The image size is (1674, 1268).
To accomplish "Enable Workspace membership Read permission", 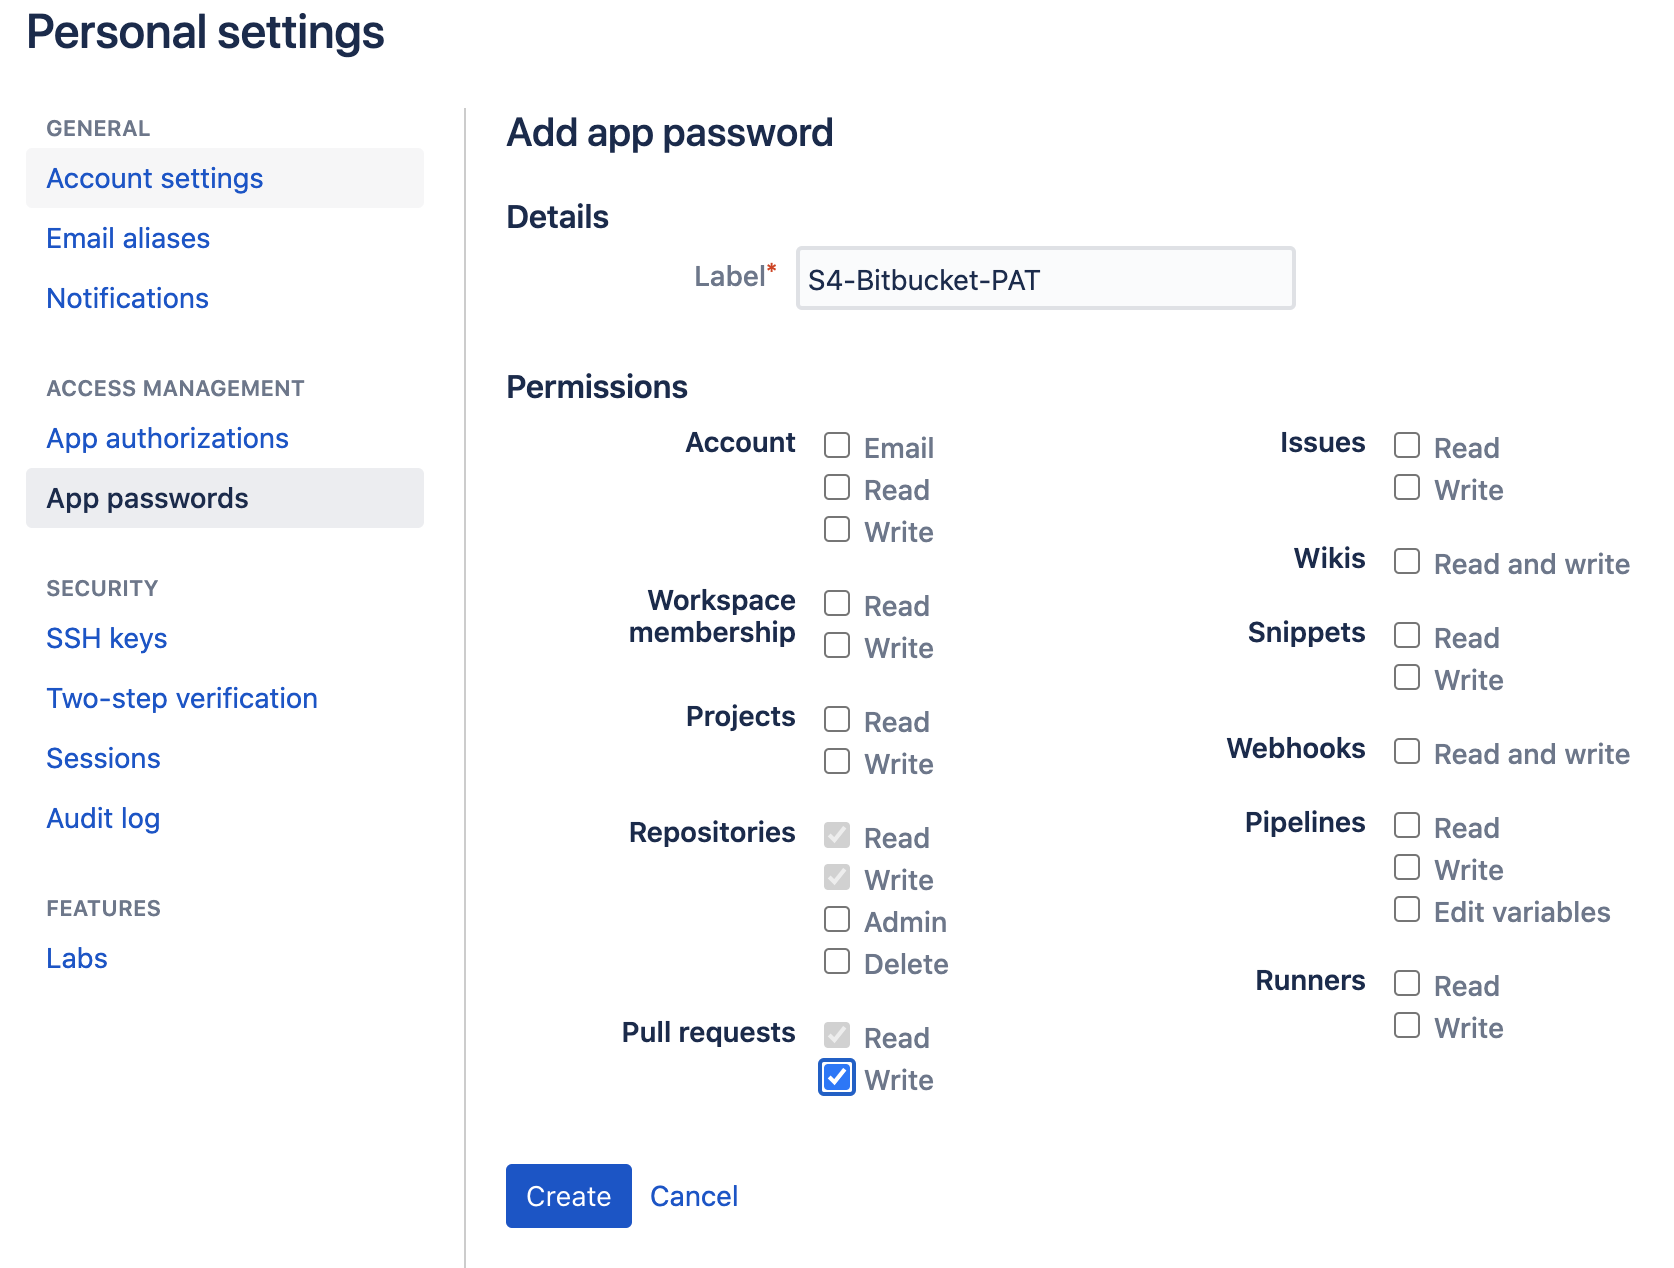I will [837, 603].
